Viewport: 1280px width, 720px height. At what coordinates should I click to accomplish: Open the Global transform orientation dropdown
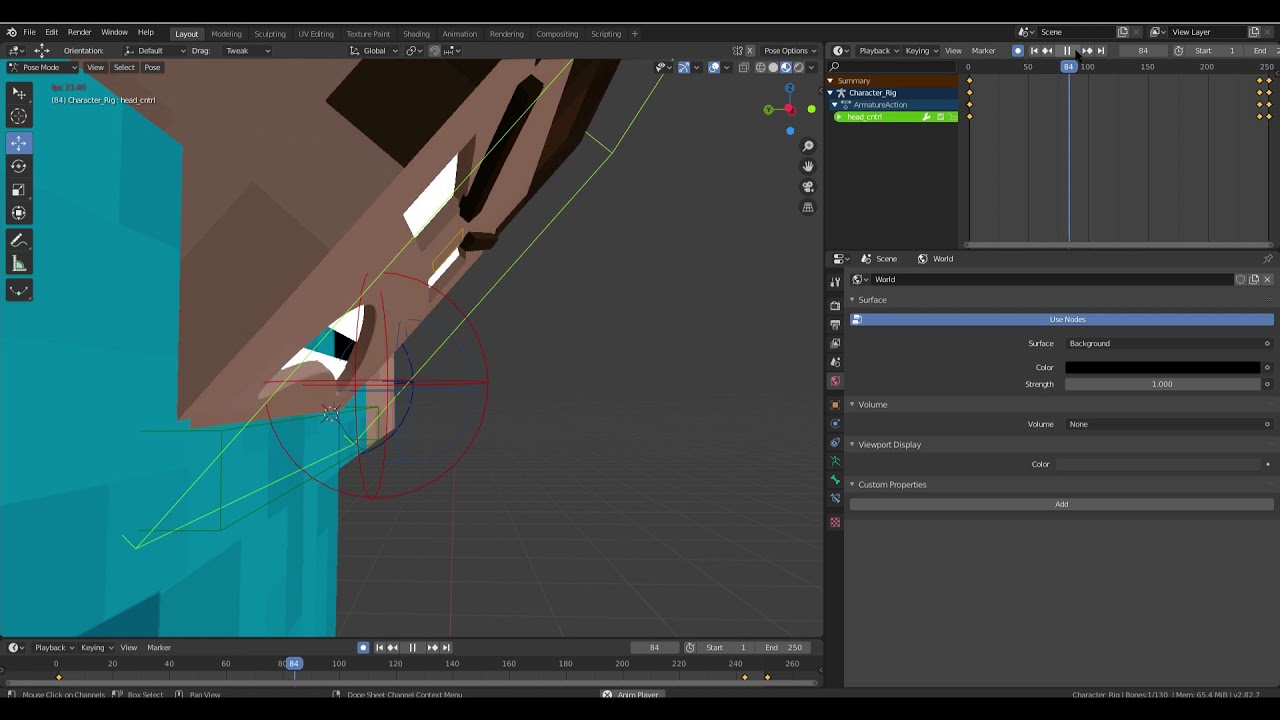(374, 51)
